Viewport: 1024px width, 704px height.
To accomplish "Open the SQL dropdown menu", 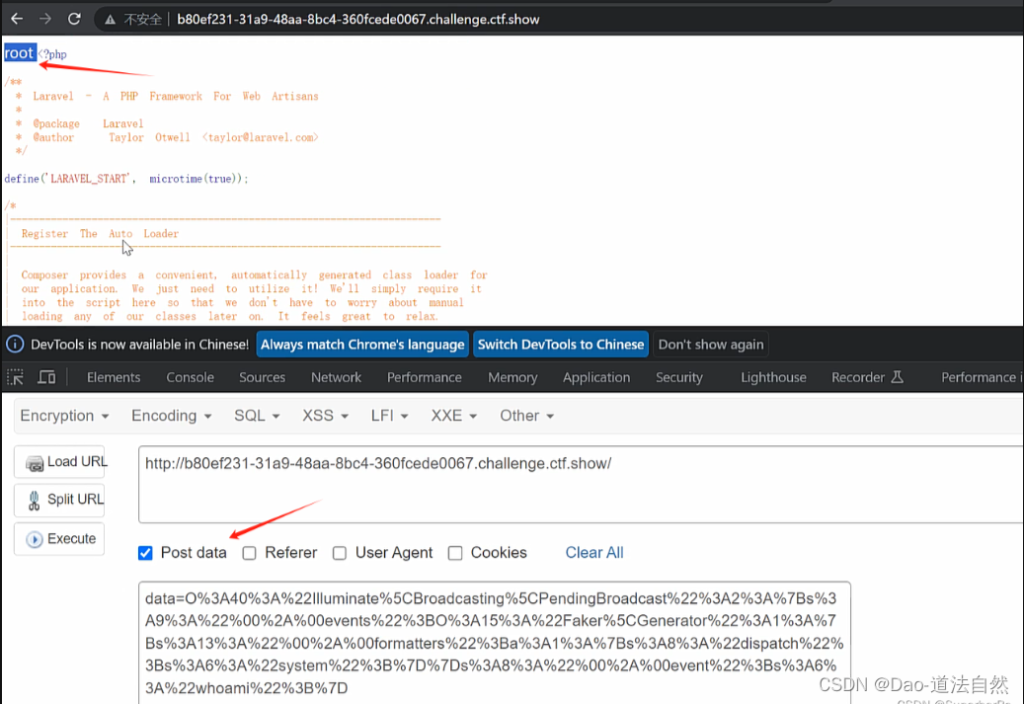I will tap(257, 416).
